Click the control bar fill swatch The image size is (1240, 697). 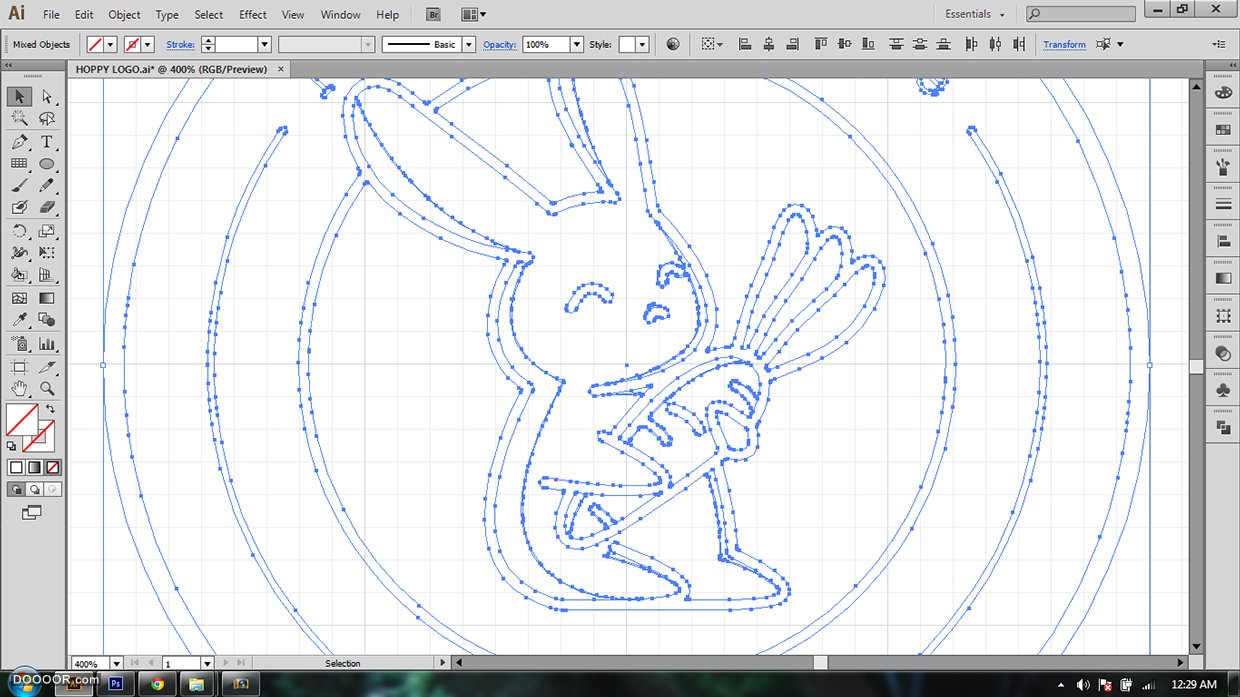[95, 44]
